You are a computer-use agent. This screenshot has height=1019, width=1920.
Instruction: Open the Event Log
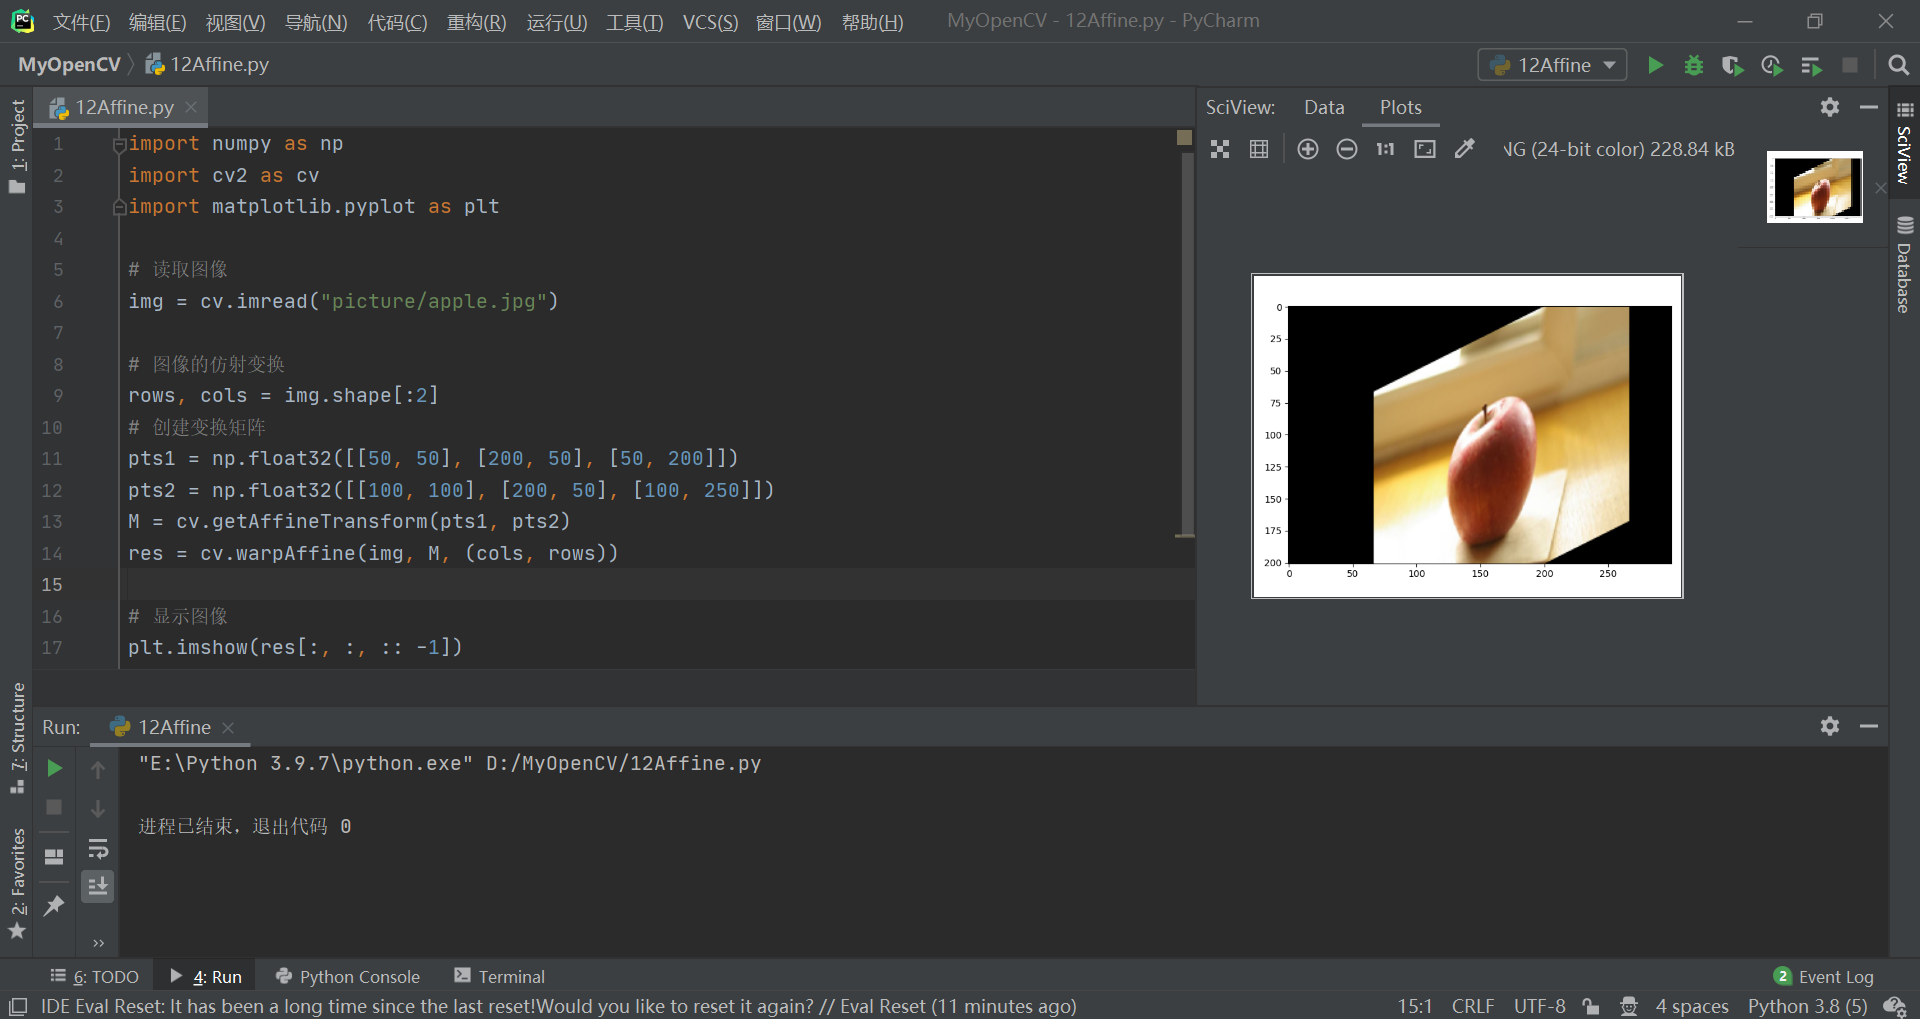pyautogui.click(x=1835, y=976)
